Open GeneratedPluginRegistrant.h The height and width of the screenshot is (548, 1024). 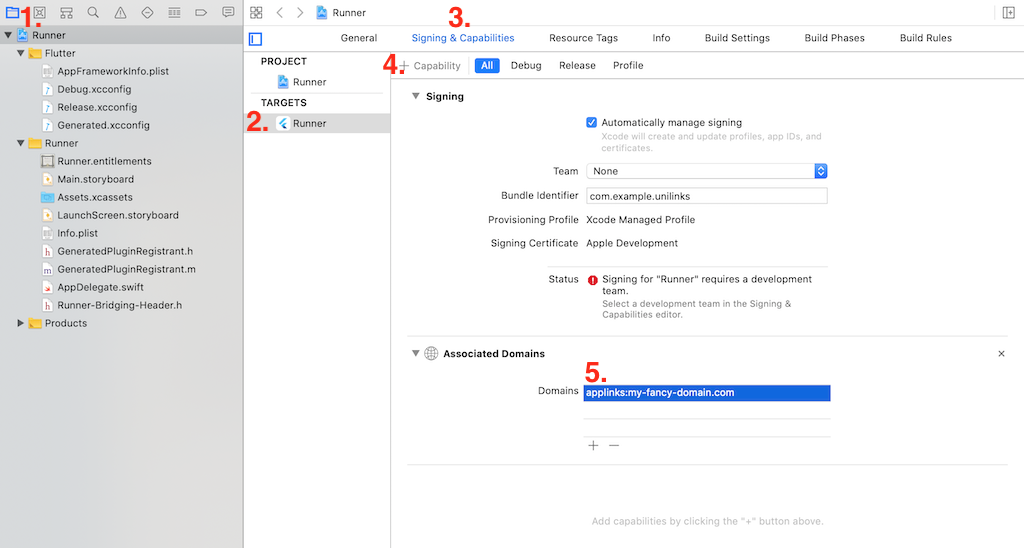click(125, 251)
